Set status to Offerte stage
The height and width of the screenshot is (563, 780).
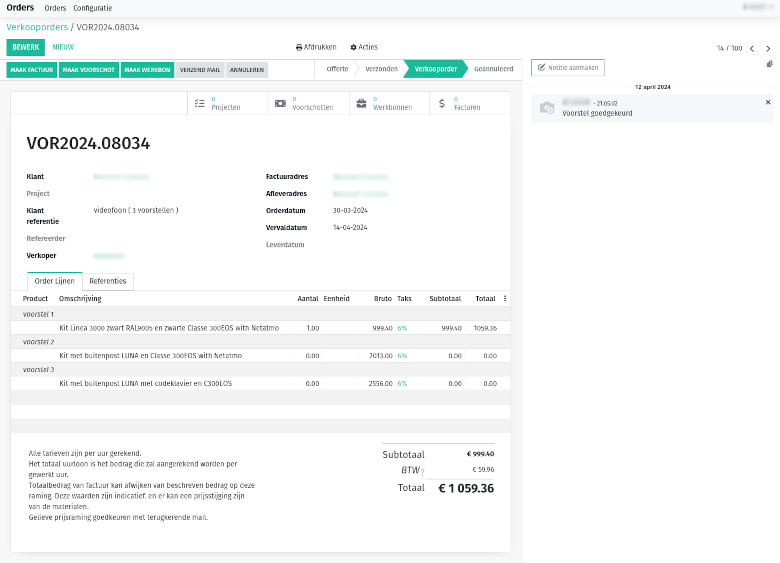tap(337, 69)
